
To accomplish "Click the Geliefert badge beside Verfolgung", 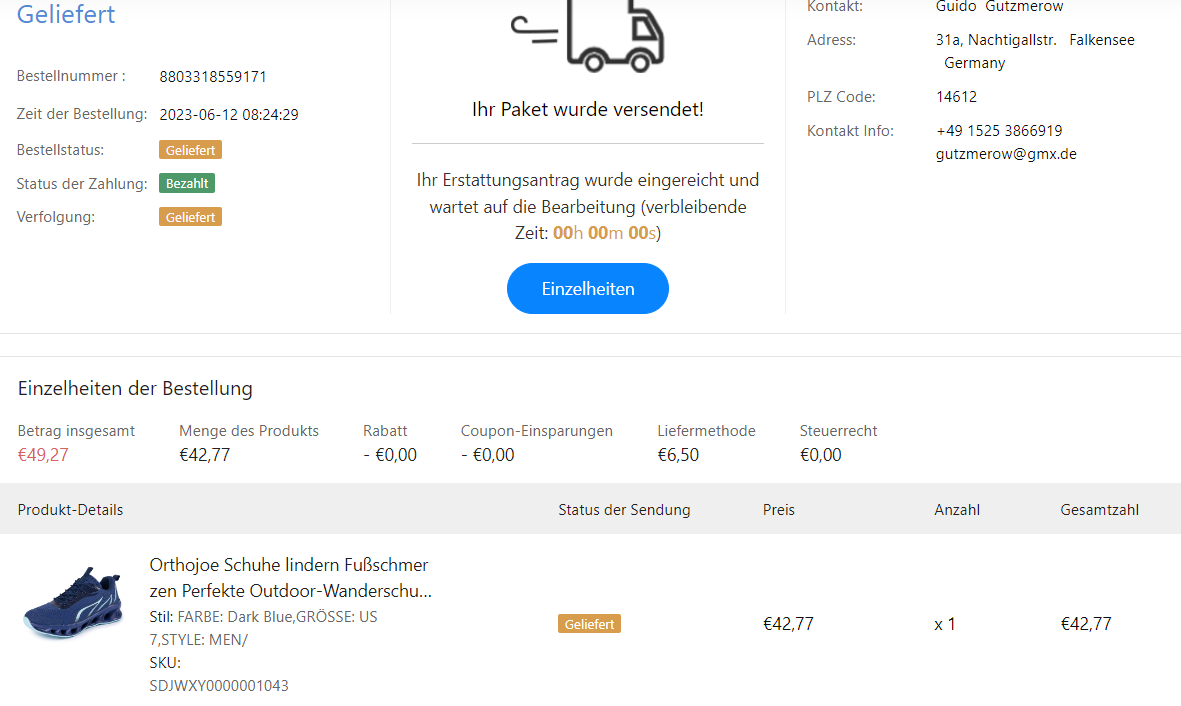I will (x=190, y=217).
